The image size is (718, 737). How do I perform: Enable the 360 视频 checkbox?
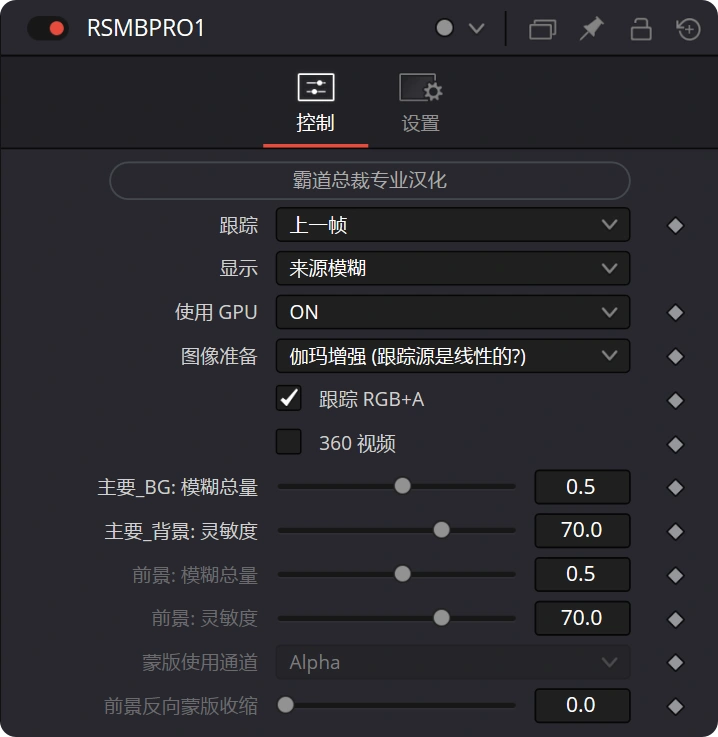tap(289, 442)
